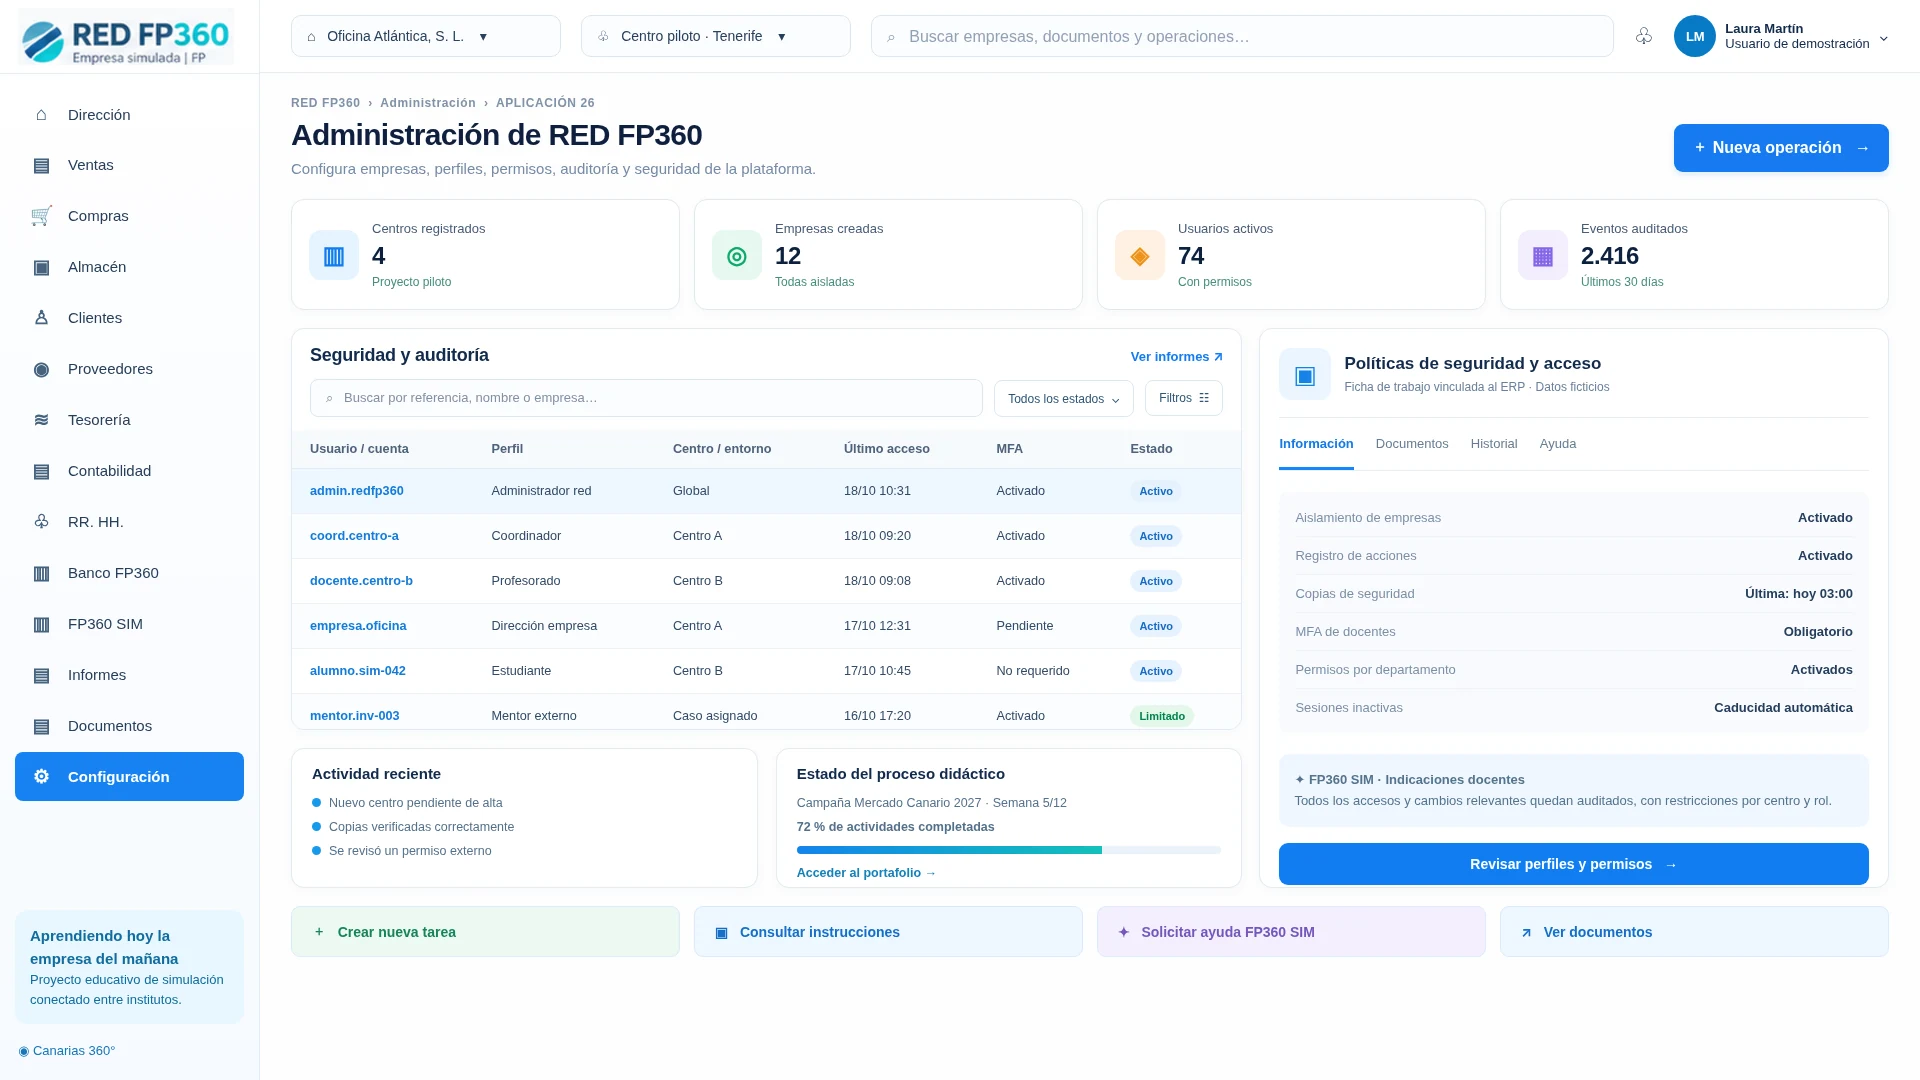Click the Compras shopping cart icon

[41, 216]
